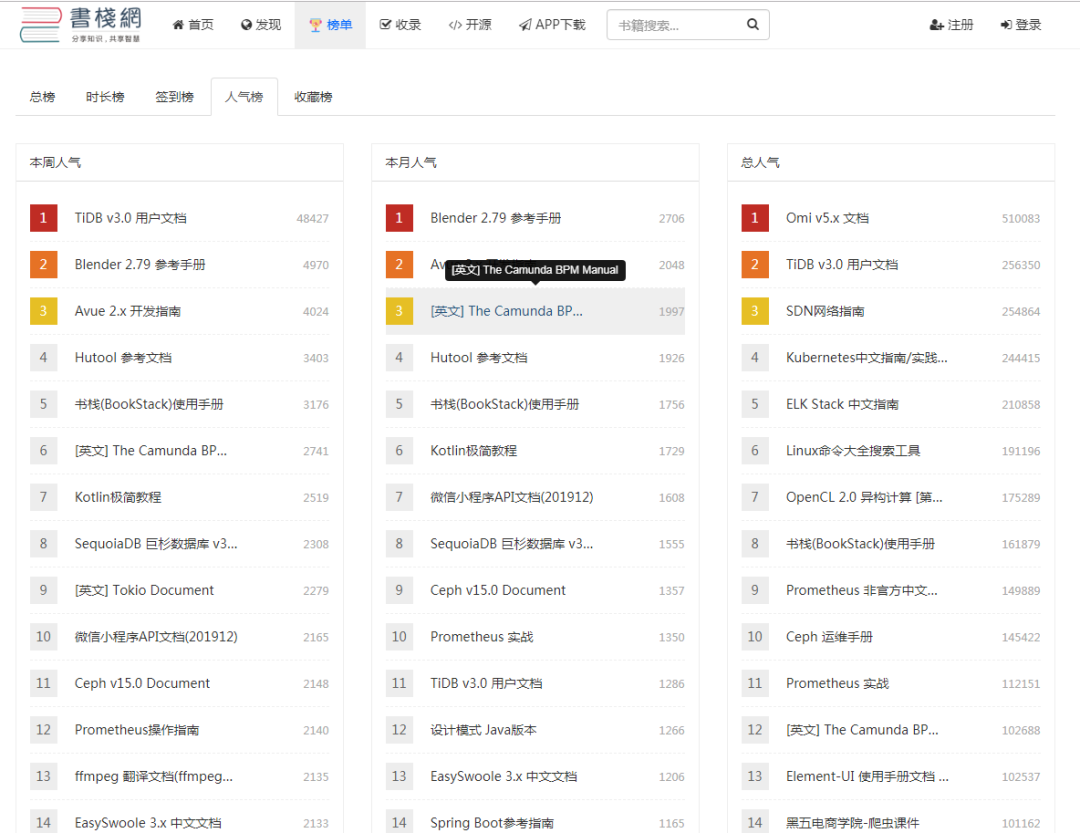This screenshot has width=1080, height=833.
Task: Click total view count 510083
Action: 1021,218
